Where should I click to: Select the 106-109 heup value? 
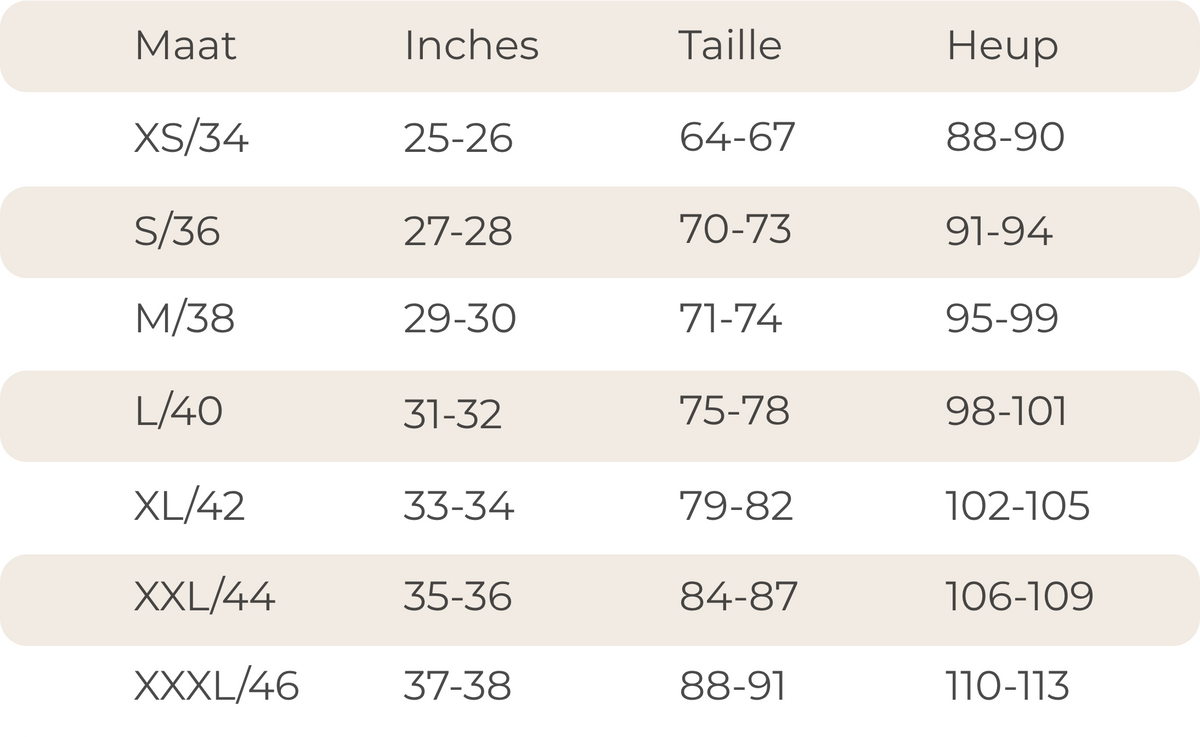[1020, 597]
